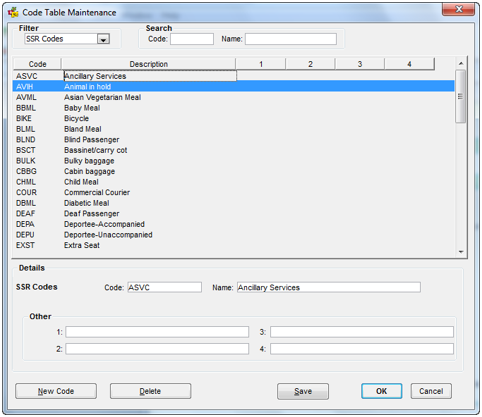The width and height of the screenshot is (482, 417).
Task: Select the CHML Child Meal row
Action: pyautogui.click(x=234, y=182)
